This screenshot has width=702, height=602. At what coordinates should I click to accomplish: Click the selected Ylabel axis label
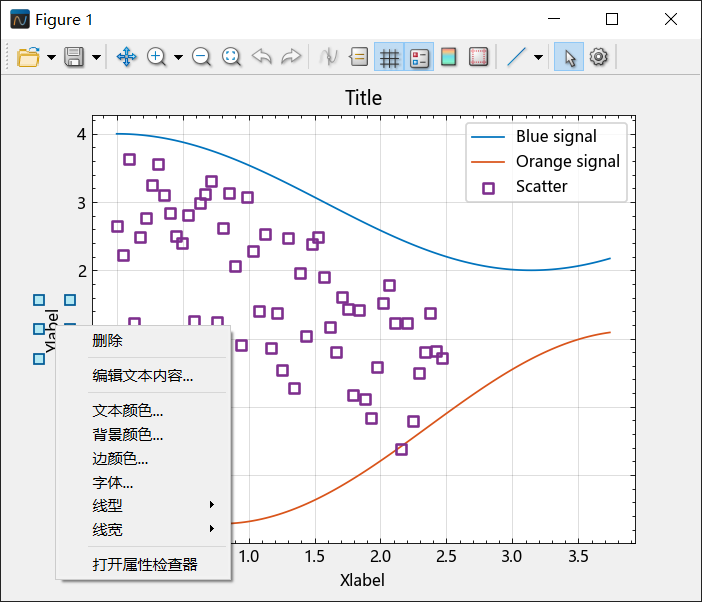(x=51, y=330)
